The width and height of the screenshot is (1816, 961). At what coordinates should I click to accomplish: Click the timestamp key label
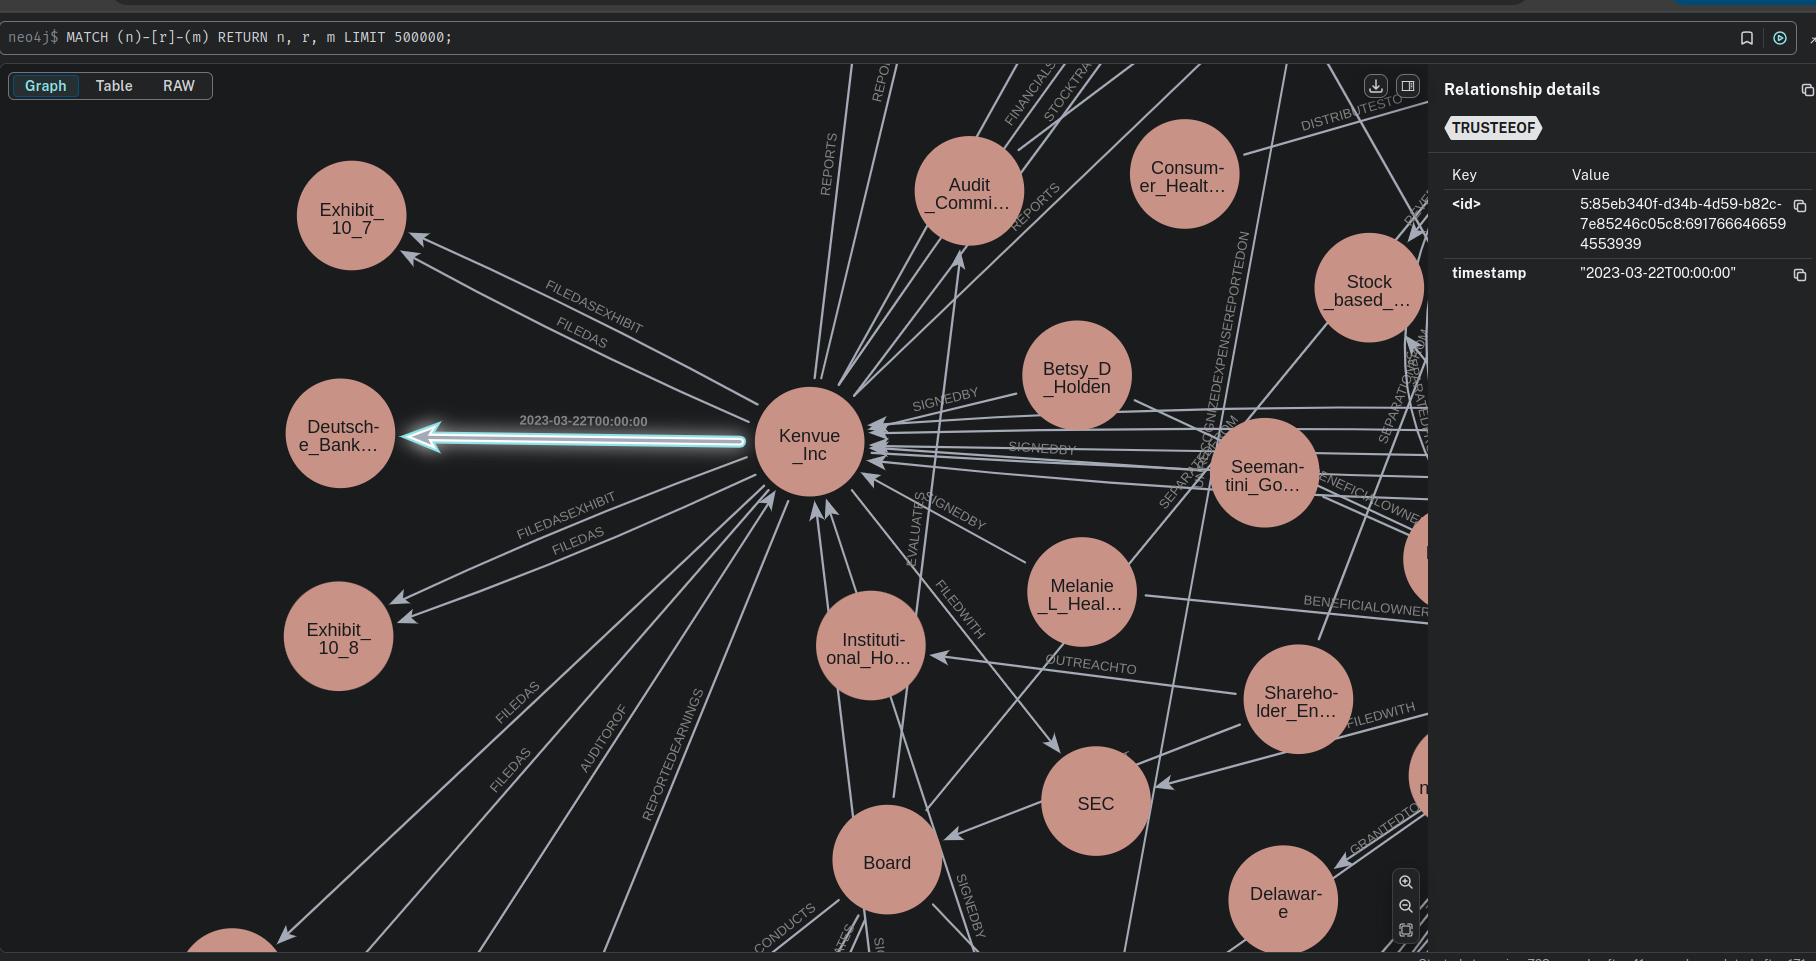pyautogui.click(x=1489, y=273)
